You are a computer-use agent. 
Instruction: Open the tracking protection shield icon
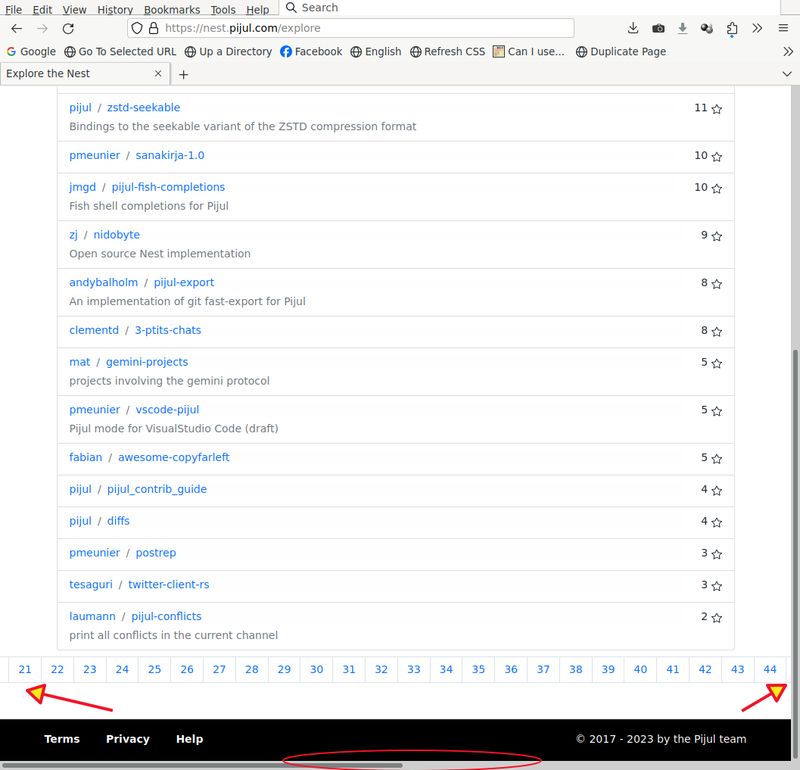pyautogui.click(x=137, y=28)
